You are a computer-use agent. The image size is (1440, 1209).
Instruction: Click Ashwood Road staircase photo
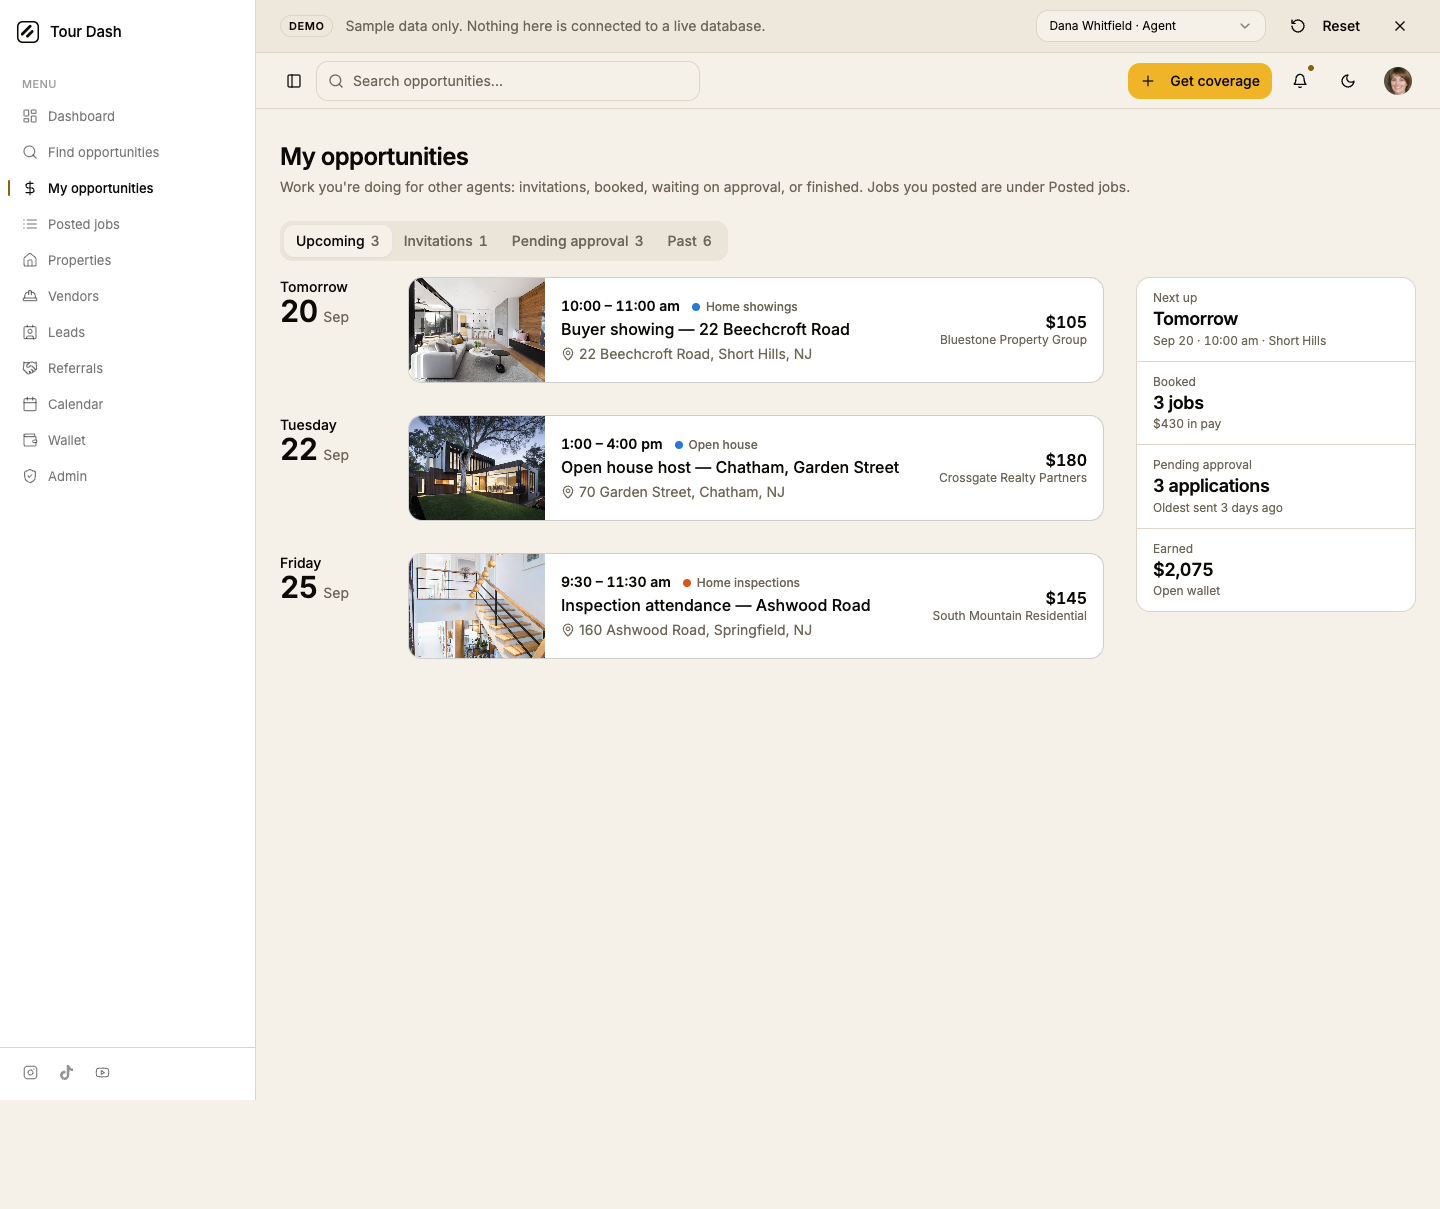pos(477,606)
